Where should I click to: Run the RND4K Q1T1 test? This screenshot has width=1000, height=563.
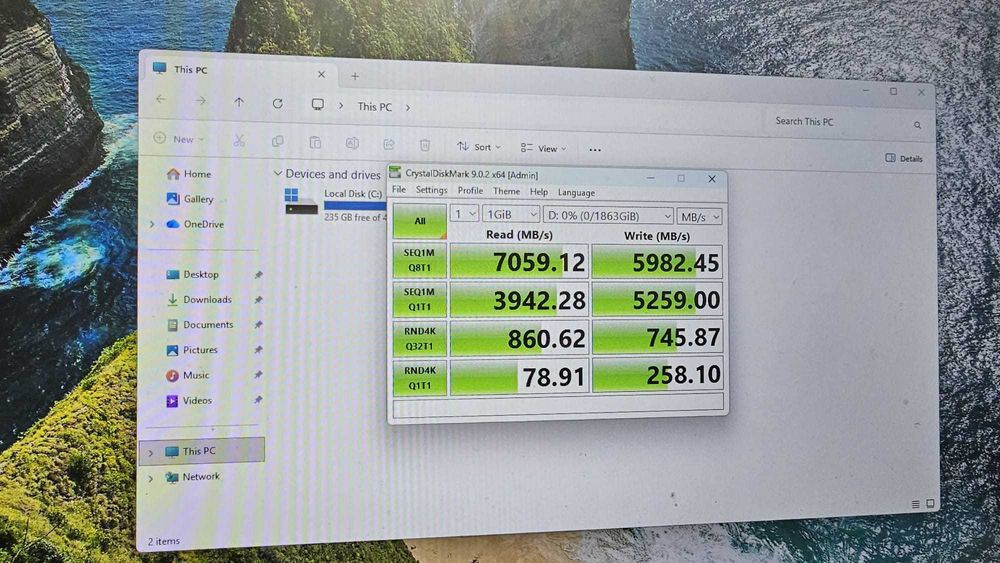coord(419,377)
